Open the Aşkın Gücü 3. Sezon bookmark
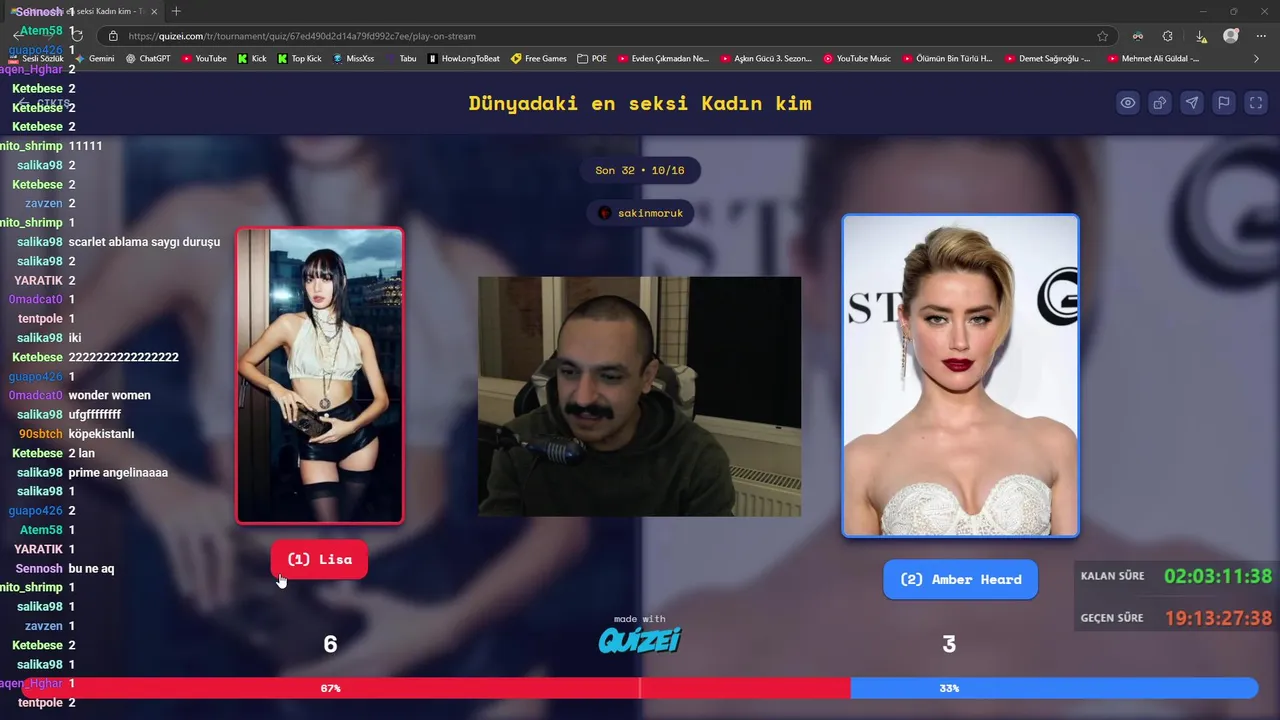 coord(767,59)
